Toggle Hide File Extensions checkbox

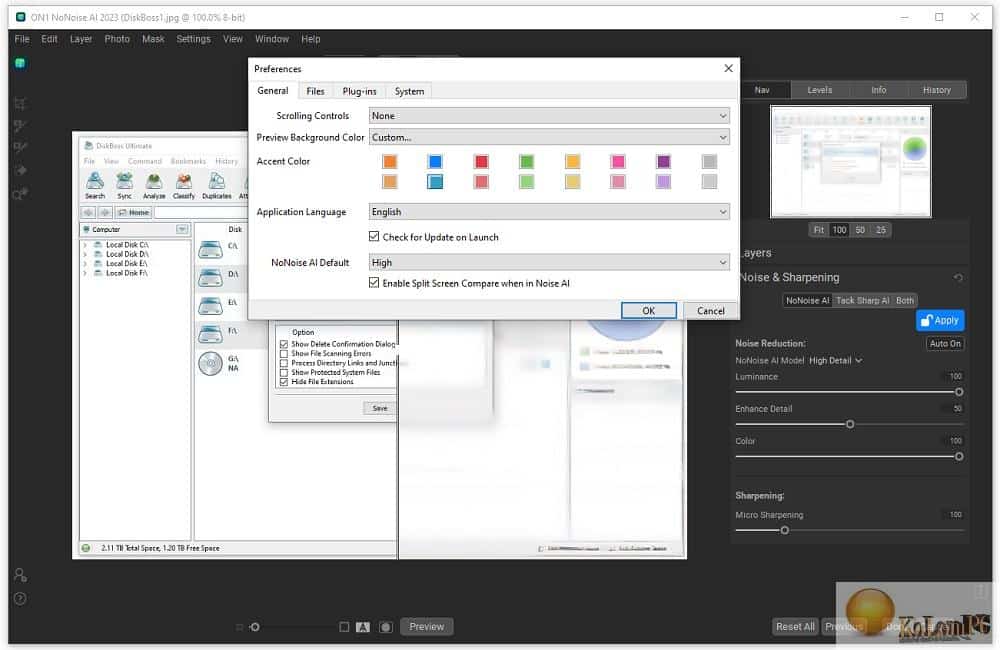point(284,382)
